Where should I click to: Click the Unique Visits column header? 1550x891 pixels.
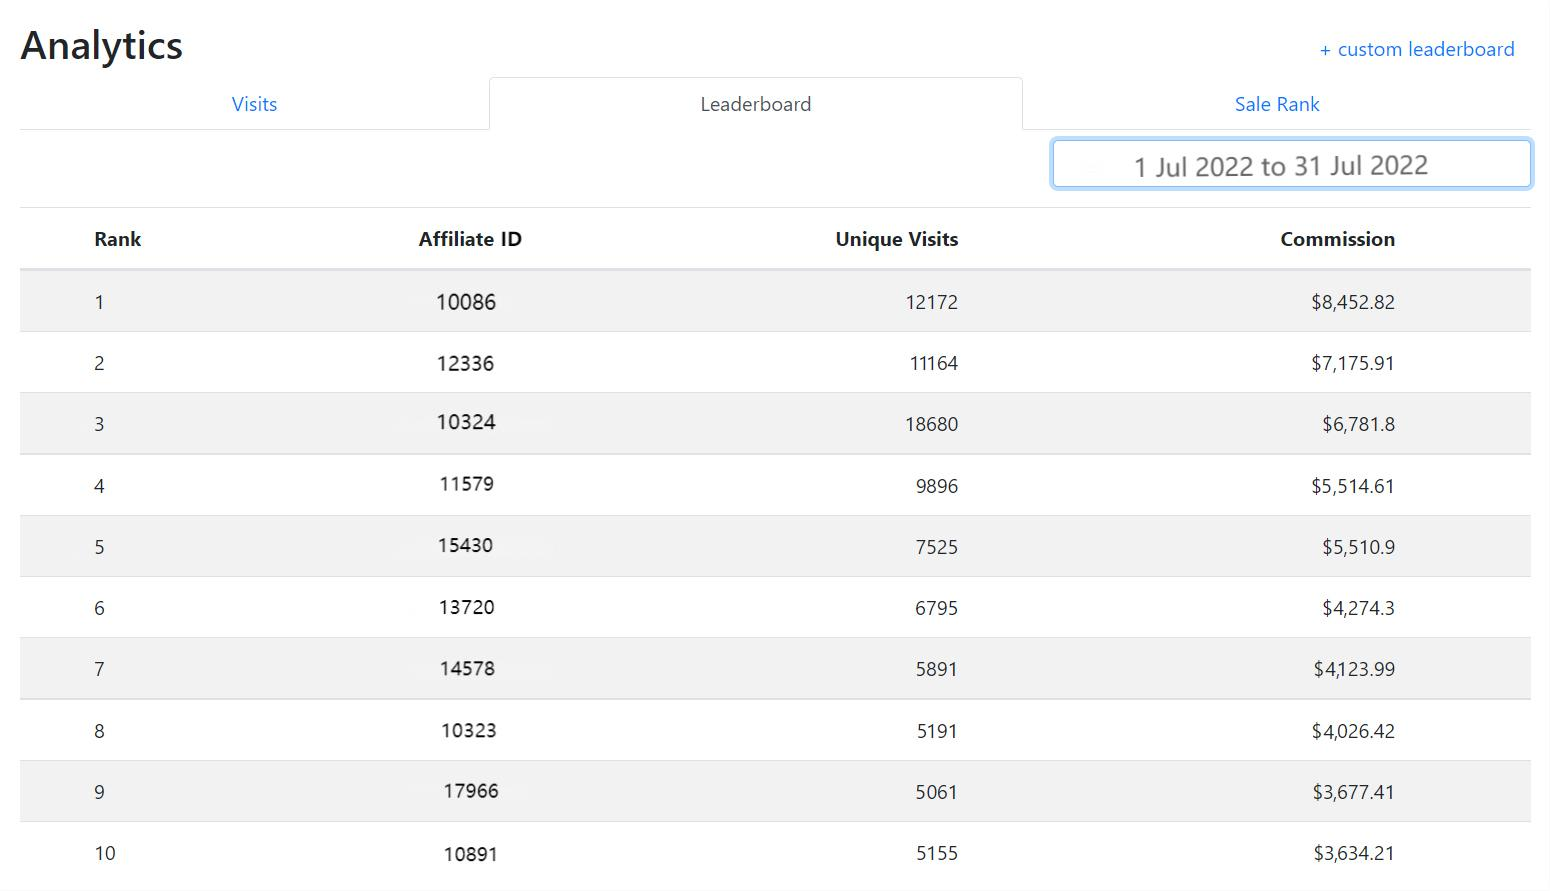(896, 239)
